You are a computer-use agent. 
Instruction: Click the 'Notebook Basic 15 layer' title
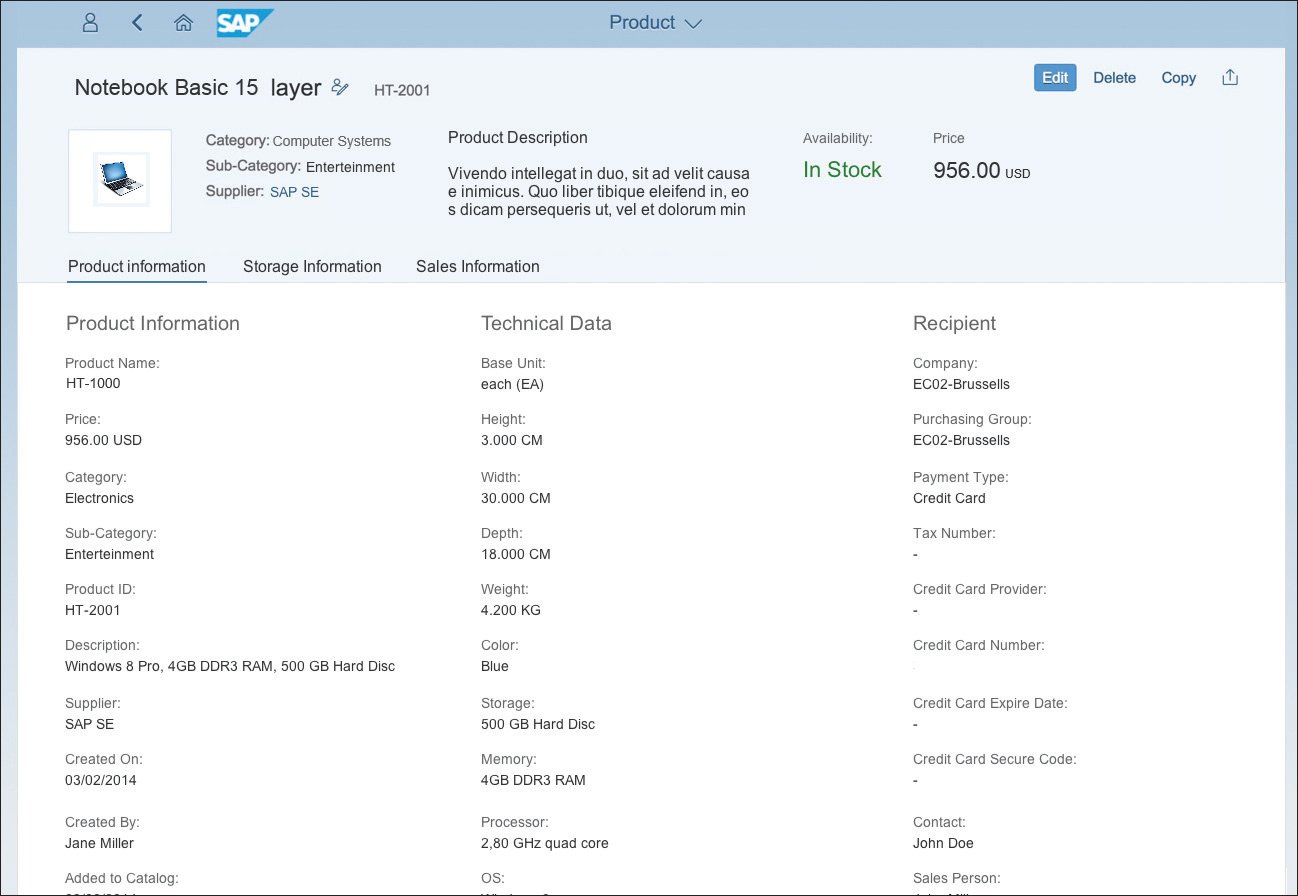click(x=198, y=87)
